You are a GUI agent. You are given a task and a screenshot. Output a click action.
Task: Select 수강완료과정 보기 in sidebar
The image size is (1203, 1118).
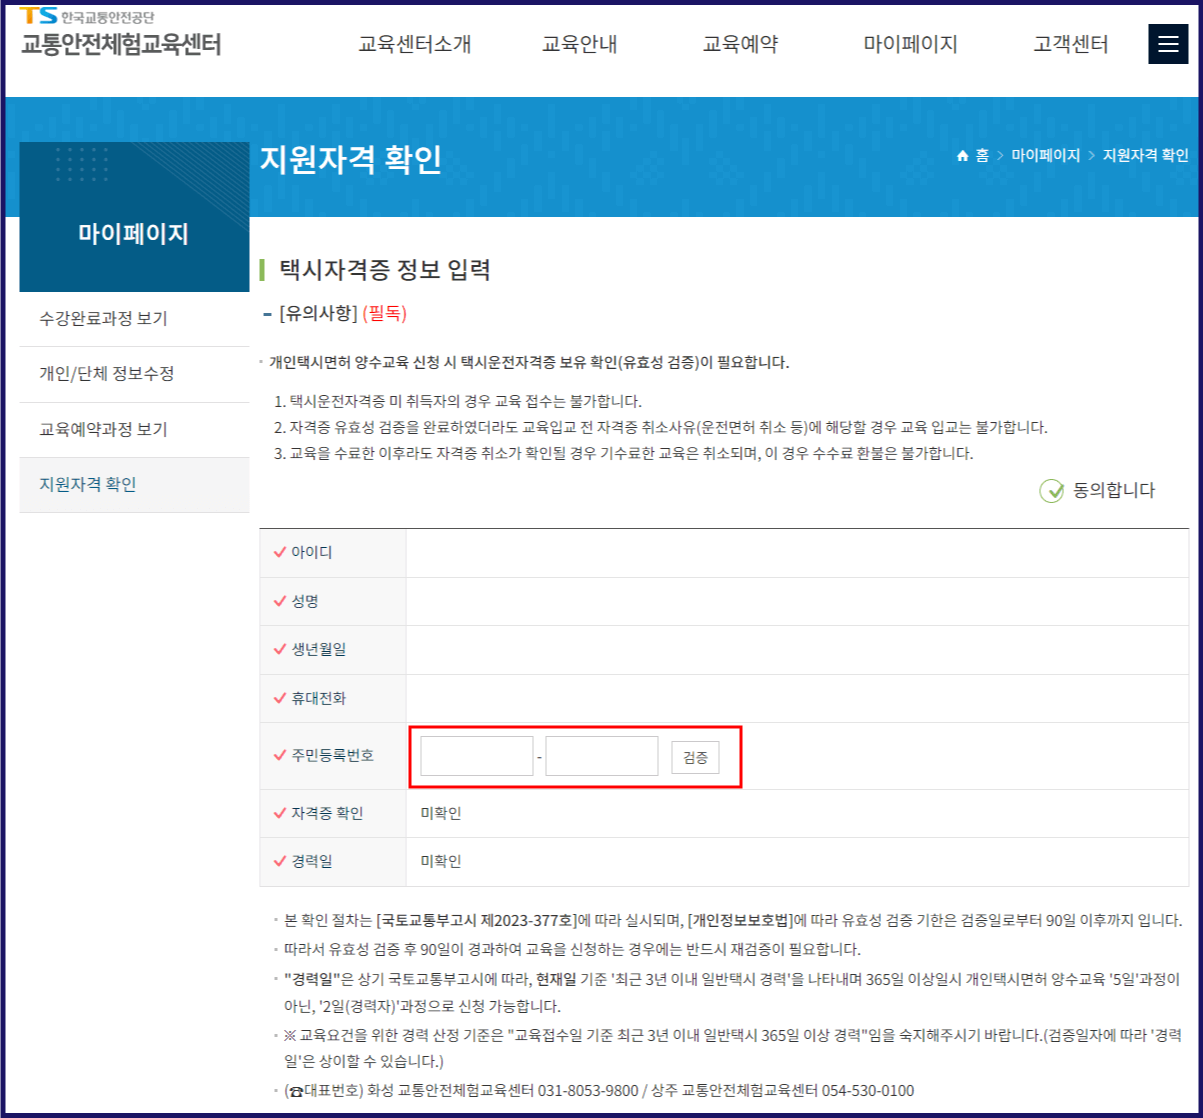click(134, 319)
